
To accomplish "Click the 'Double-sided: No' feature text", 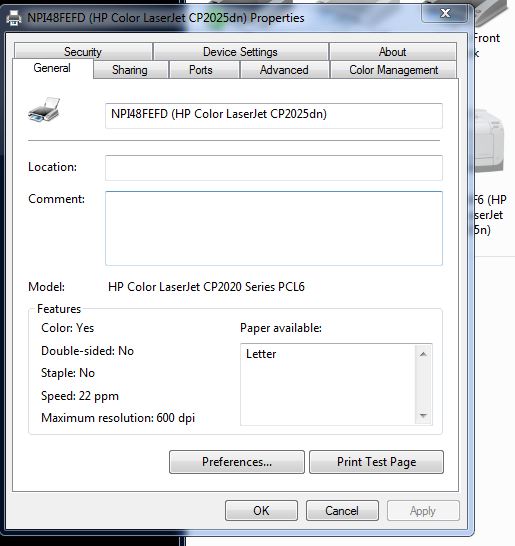I will [x=87, y=351].
